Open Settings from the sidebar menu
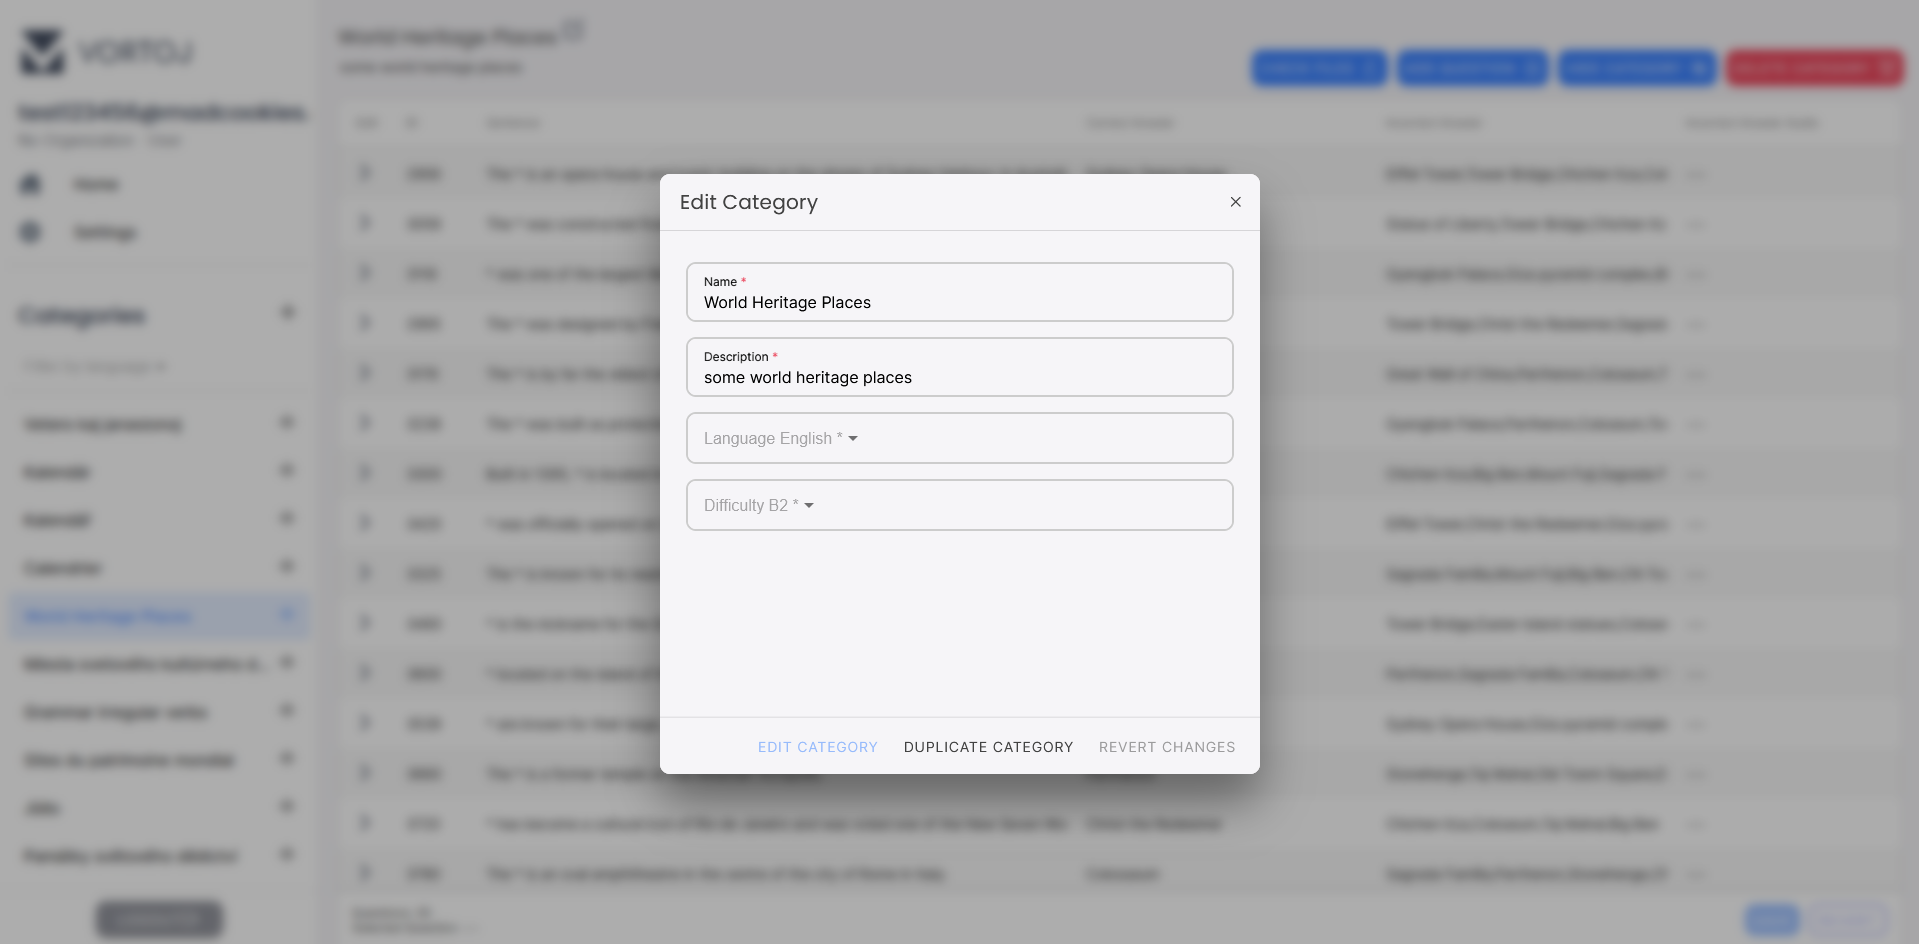Screen dimensions: 1919x944 click(104, 232)
